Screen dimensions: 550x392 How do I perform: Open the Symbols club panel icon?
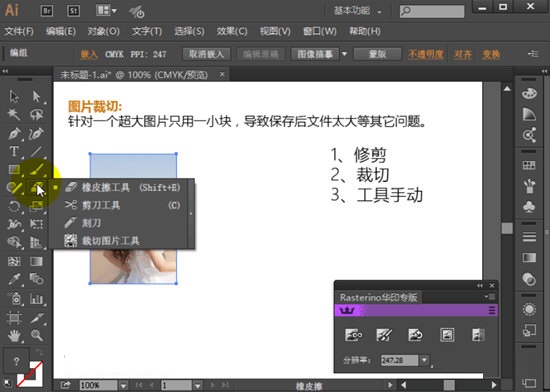pyautogui.click(x=529, y=207)
